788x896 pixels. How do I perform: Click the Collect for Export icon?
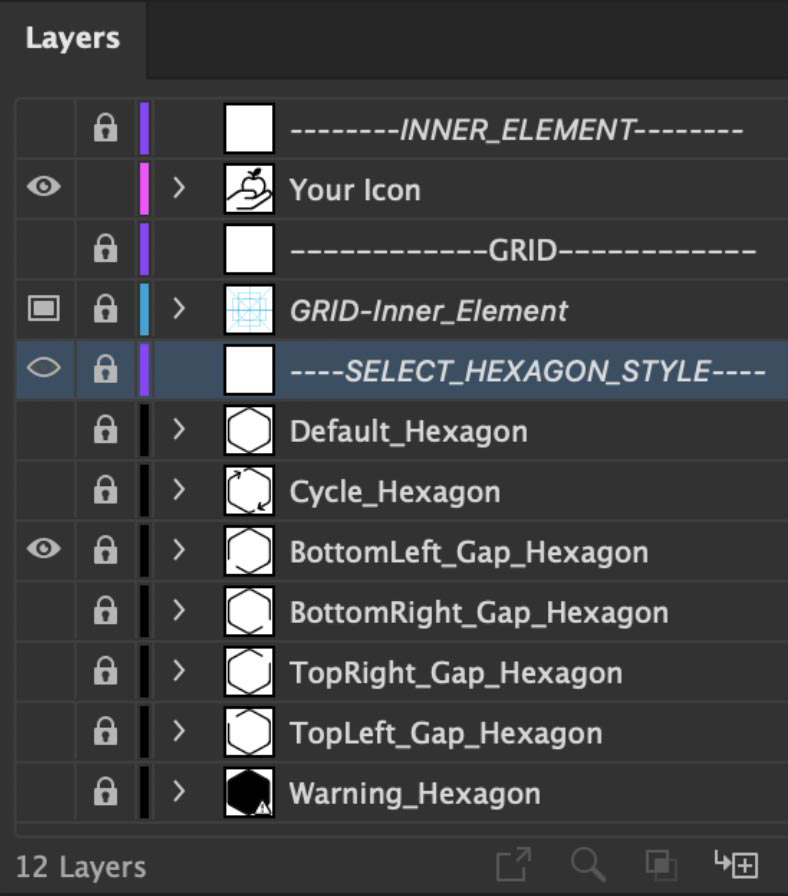click(x=514, y=864)
